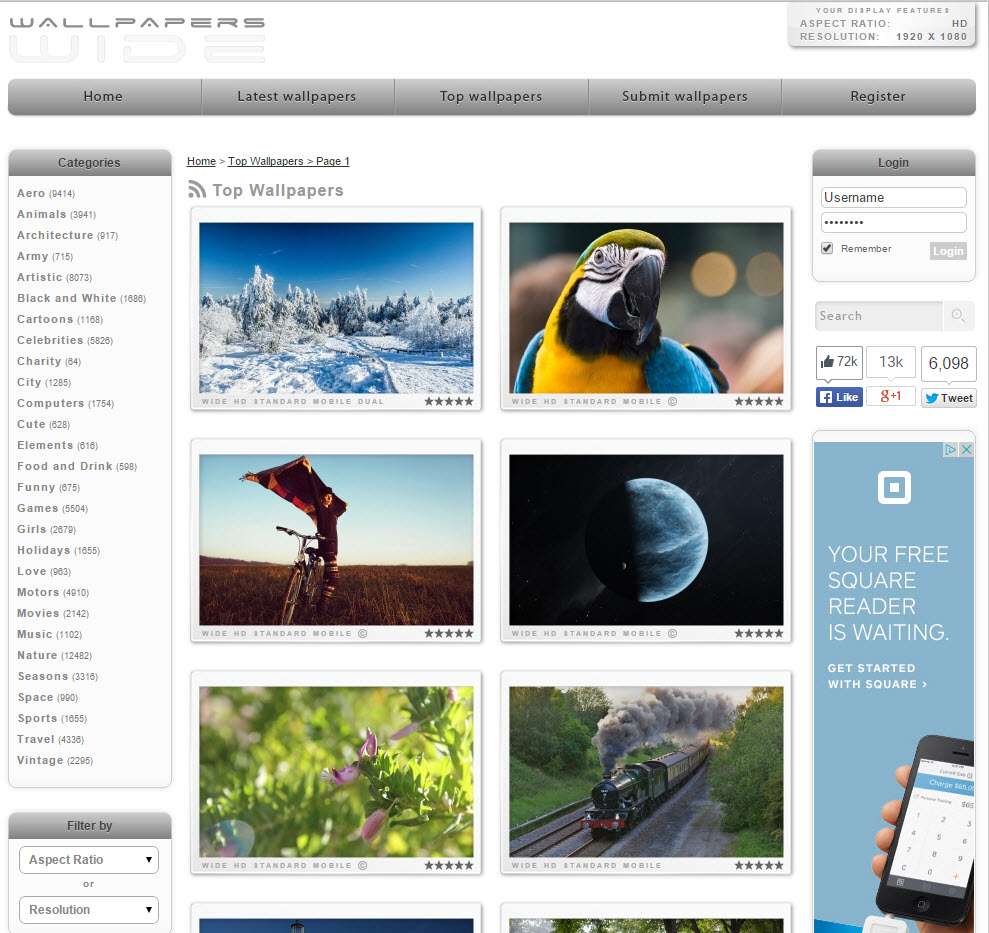Viewport: 989px width, 933px height.
Task: Click the RSS feed icon beside Top Wallpapers
Action: coord(196,190)
